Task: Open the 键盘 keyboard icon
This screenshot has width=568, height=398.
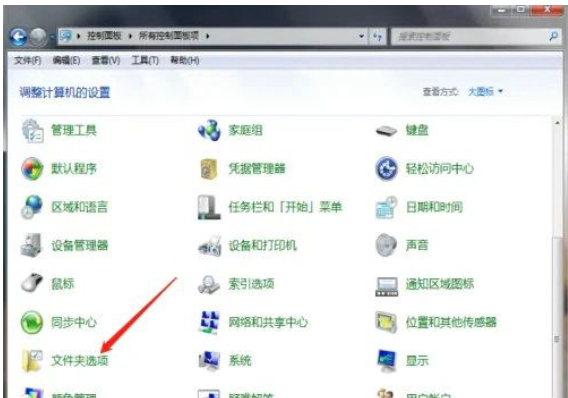Action: click(x=386, y=131)
